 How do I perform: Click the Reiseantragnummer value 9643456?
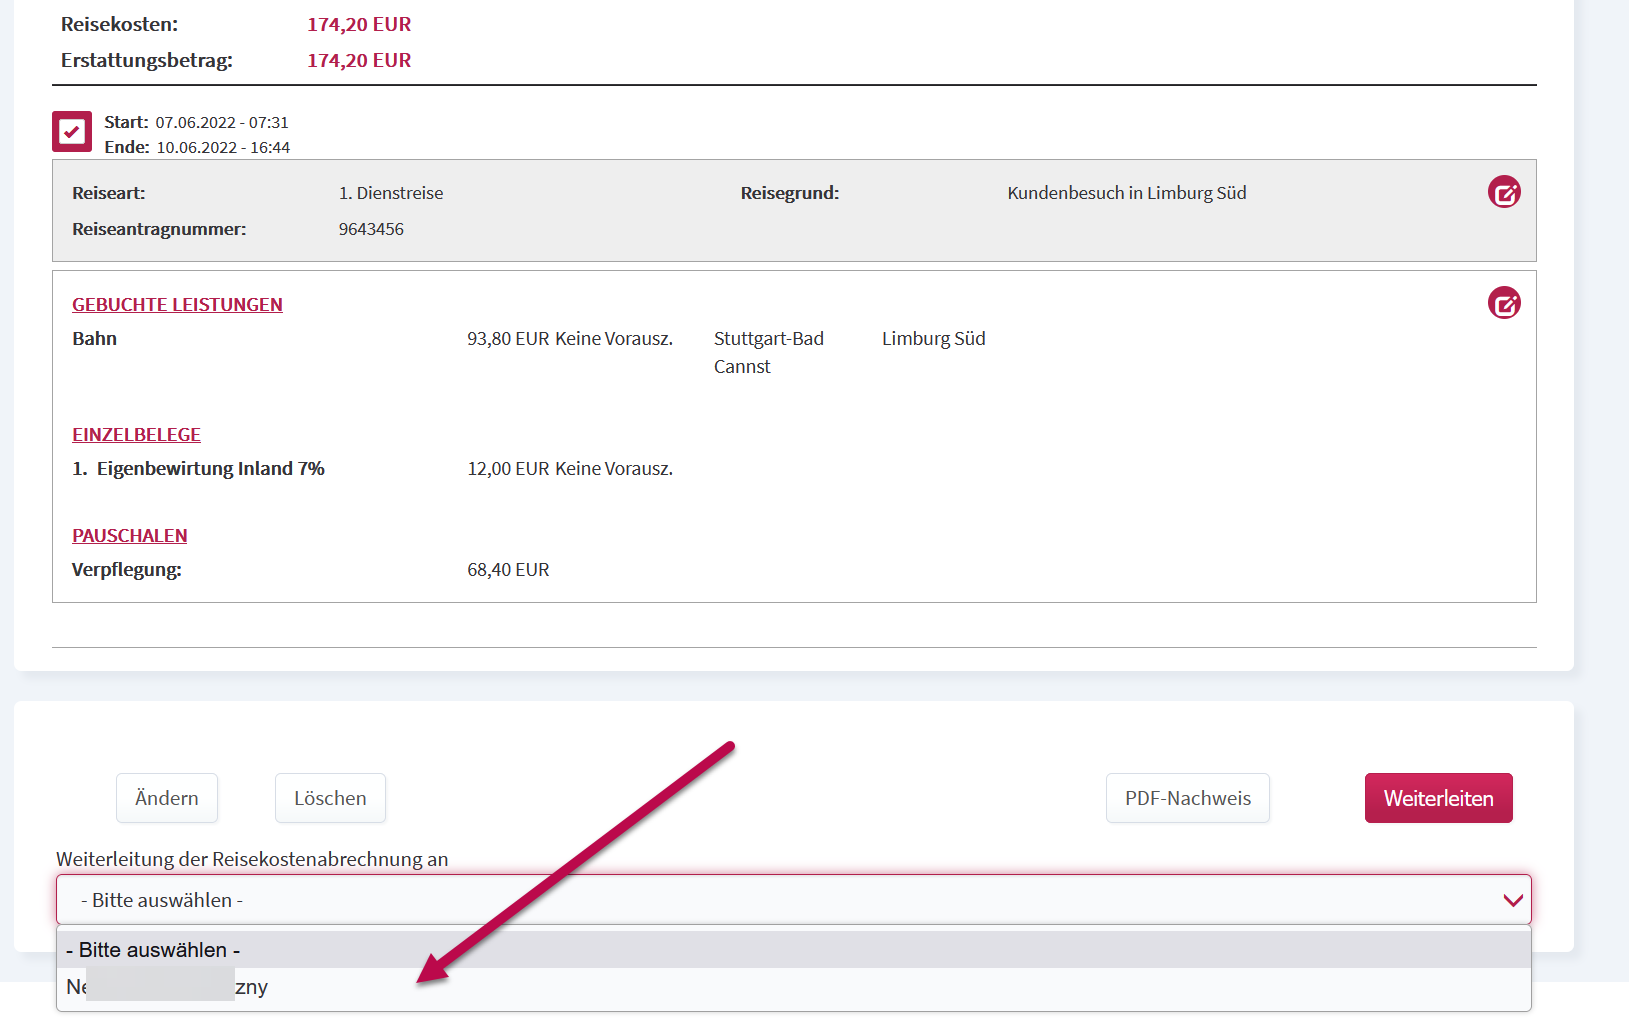[x=371, y=229]
